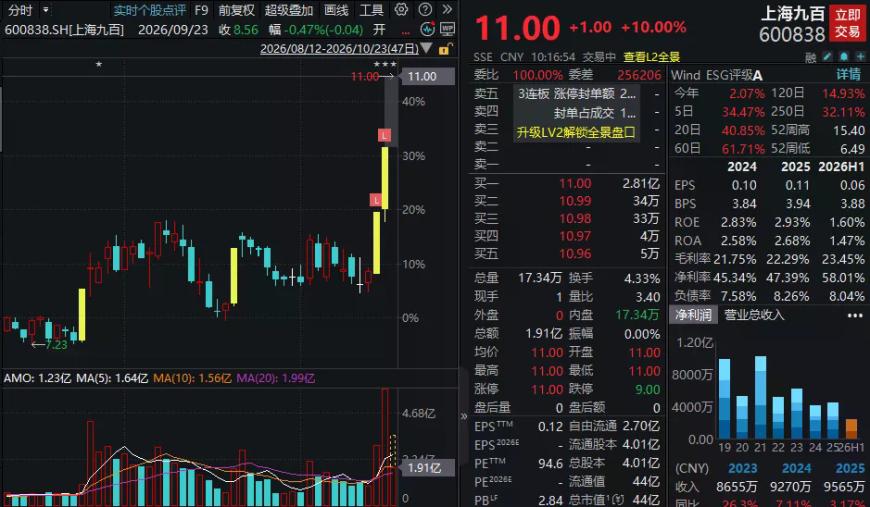870x507 pixels.
Task: Click the 1.91亿 volume axis label
Action: tap(428, 468)
